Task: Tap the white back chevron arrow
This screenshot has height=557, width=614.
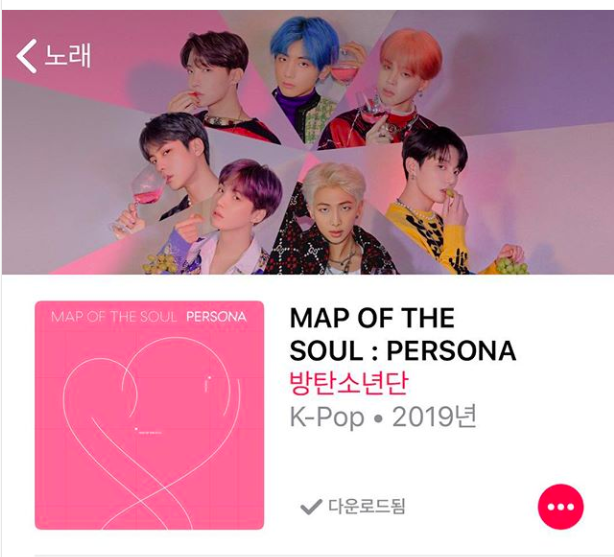Action: tap(27, 56)
